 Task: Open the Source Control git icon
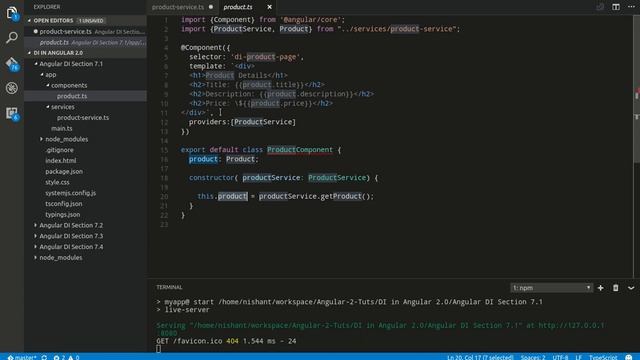tap(12, 63)
